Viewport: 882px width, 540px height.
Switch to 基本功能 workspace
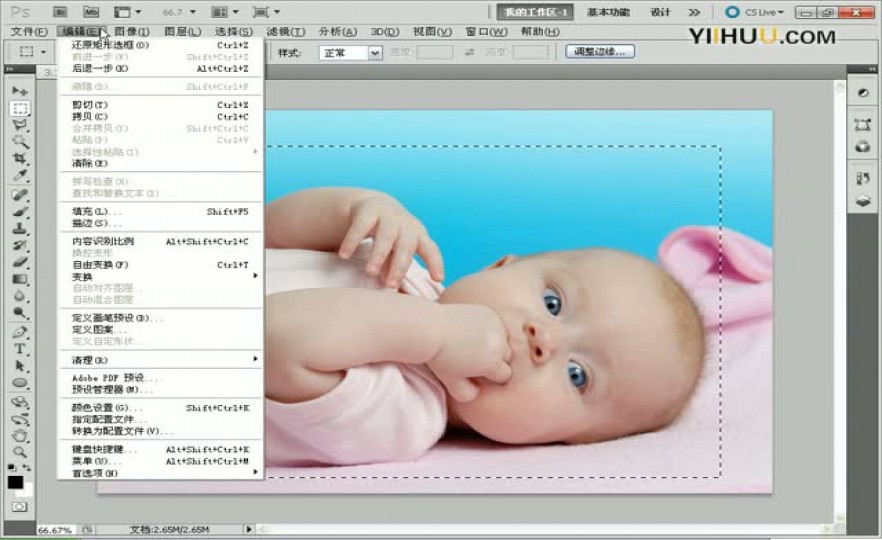click(x=609, y=12)
